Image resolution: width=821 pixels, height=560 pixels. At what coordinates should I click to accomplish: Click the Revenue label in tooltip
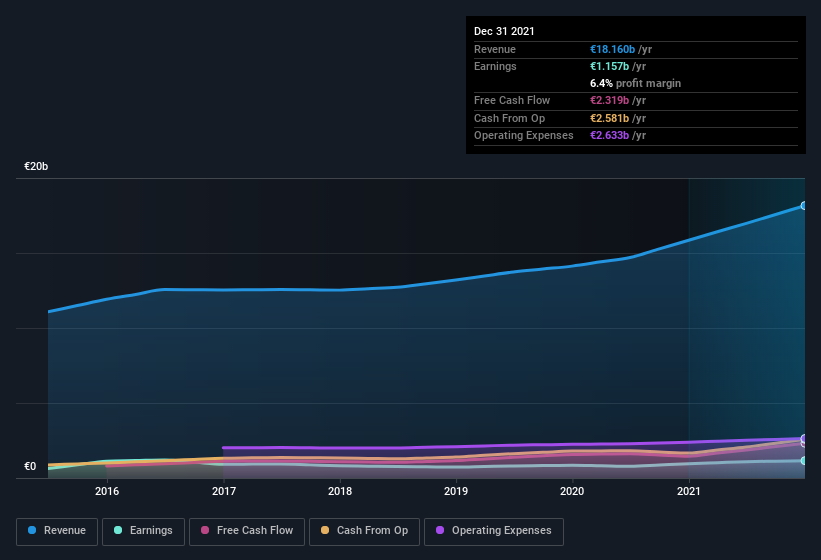pos(495,49)
